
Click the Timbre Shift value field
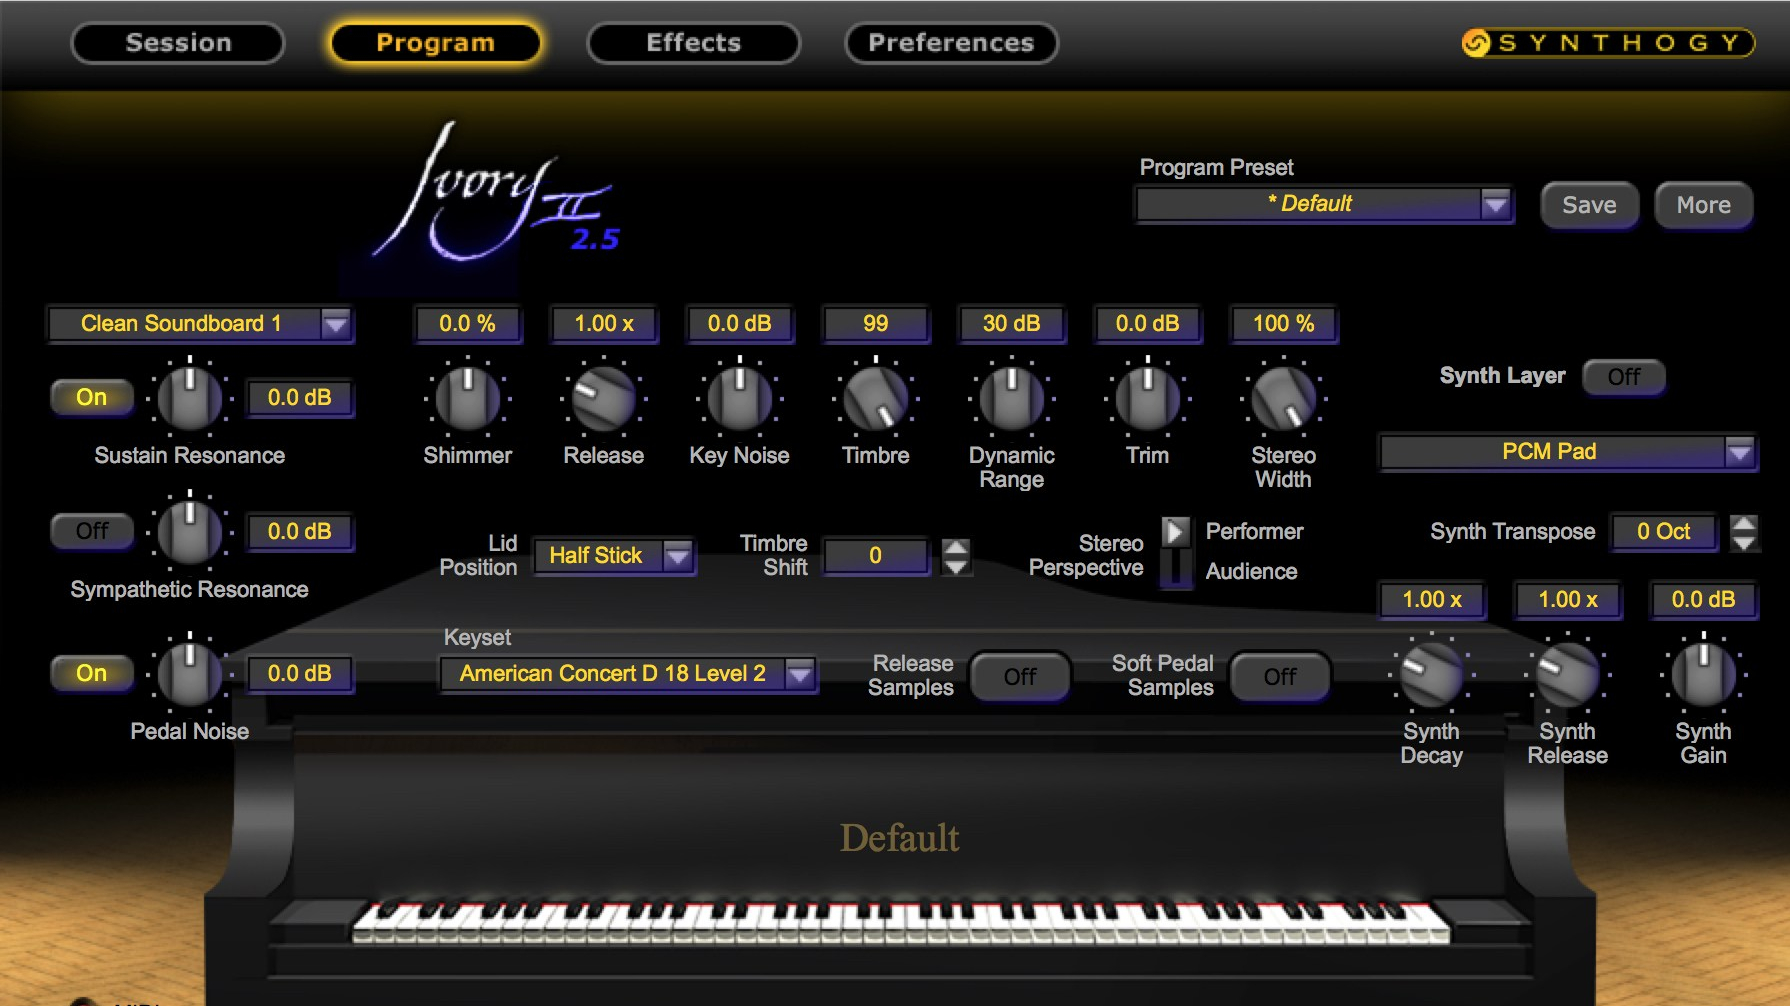pyautogui.click(x=875, y=556)
